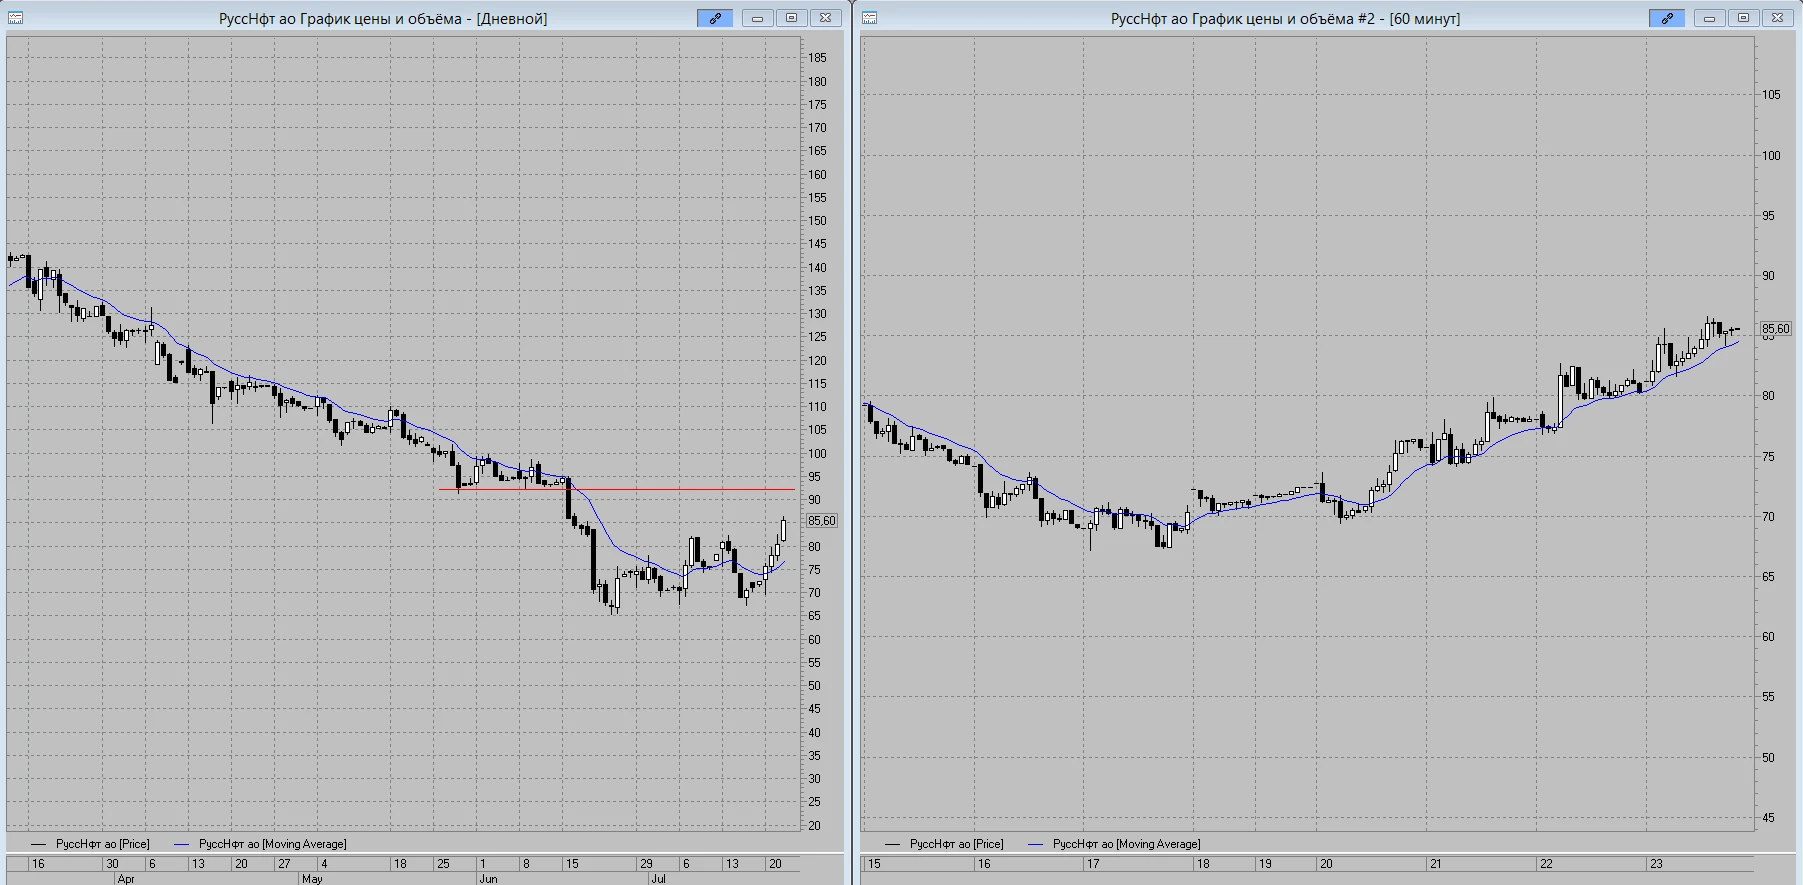Minimize the 60-minute chart window

pyautogui.click(x=1709, y=18)
